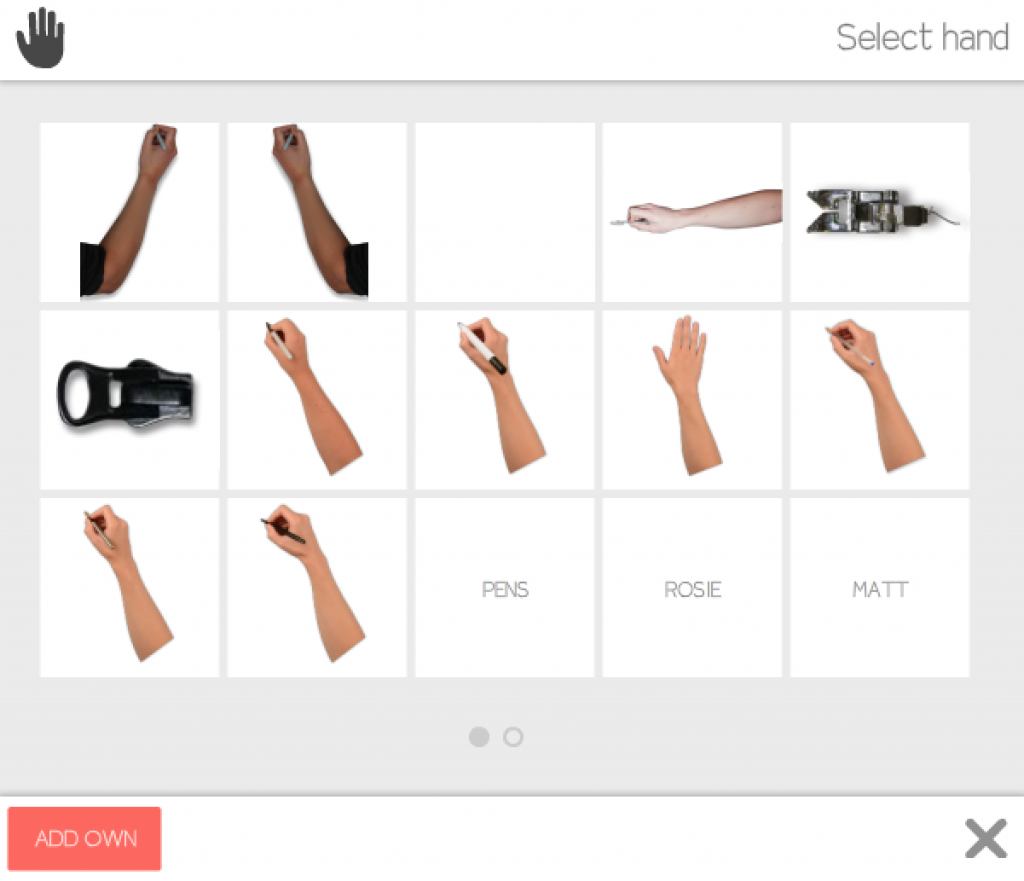Pick the black zipper pull

[x=129, y=400]
